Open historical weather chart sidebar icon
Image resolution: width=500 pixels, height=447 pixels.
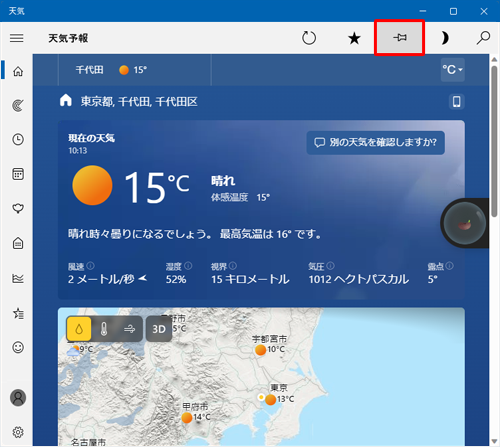point(18,278)
